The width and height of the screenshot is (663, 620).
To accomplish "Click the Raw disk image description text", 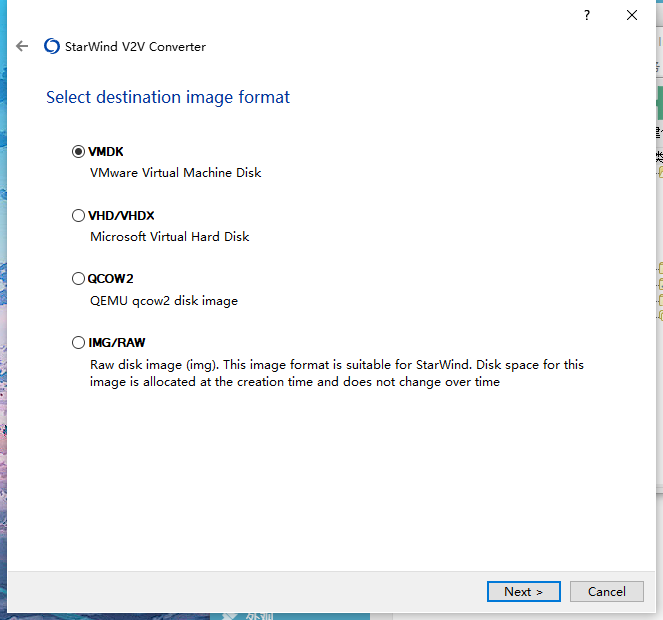I will [x=337, y=373].
